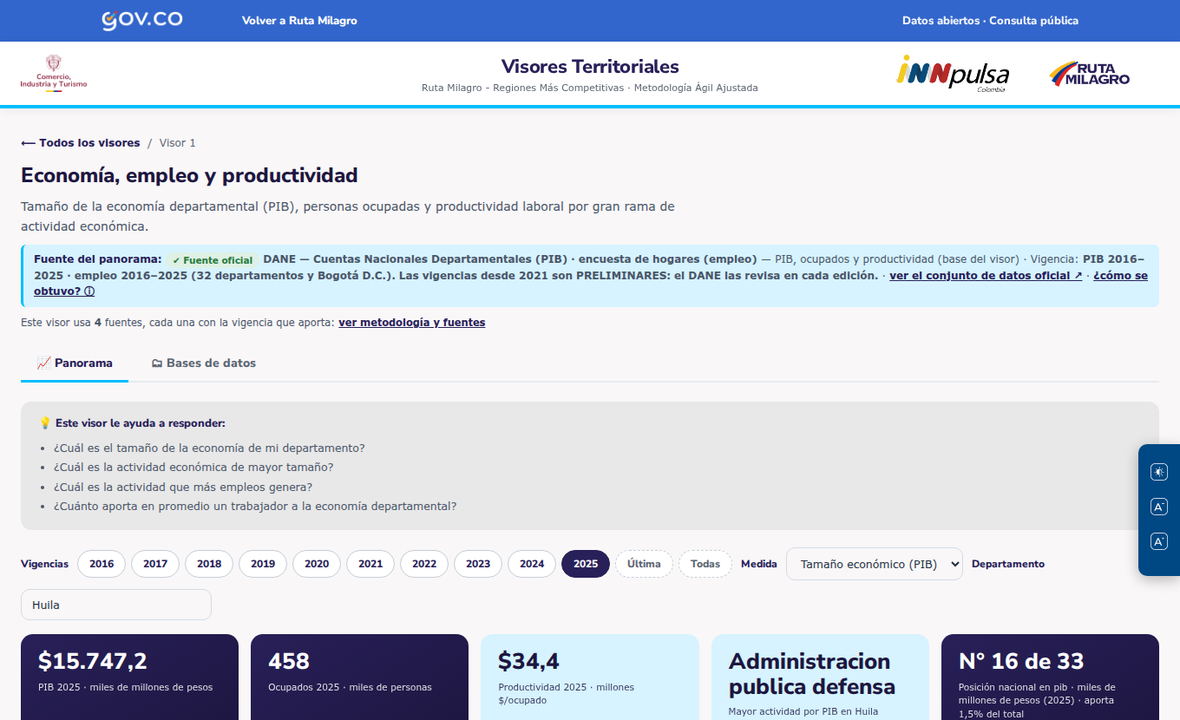Choose the Última vigencia chip
The width and height of the screenshot is (1180, 720).
644,564
